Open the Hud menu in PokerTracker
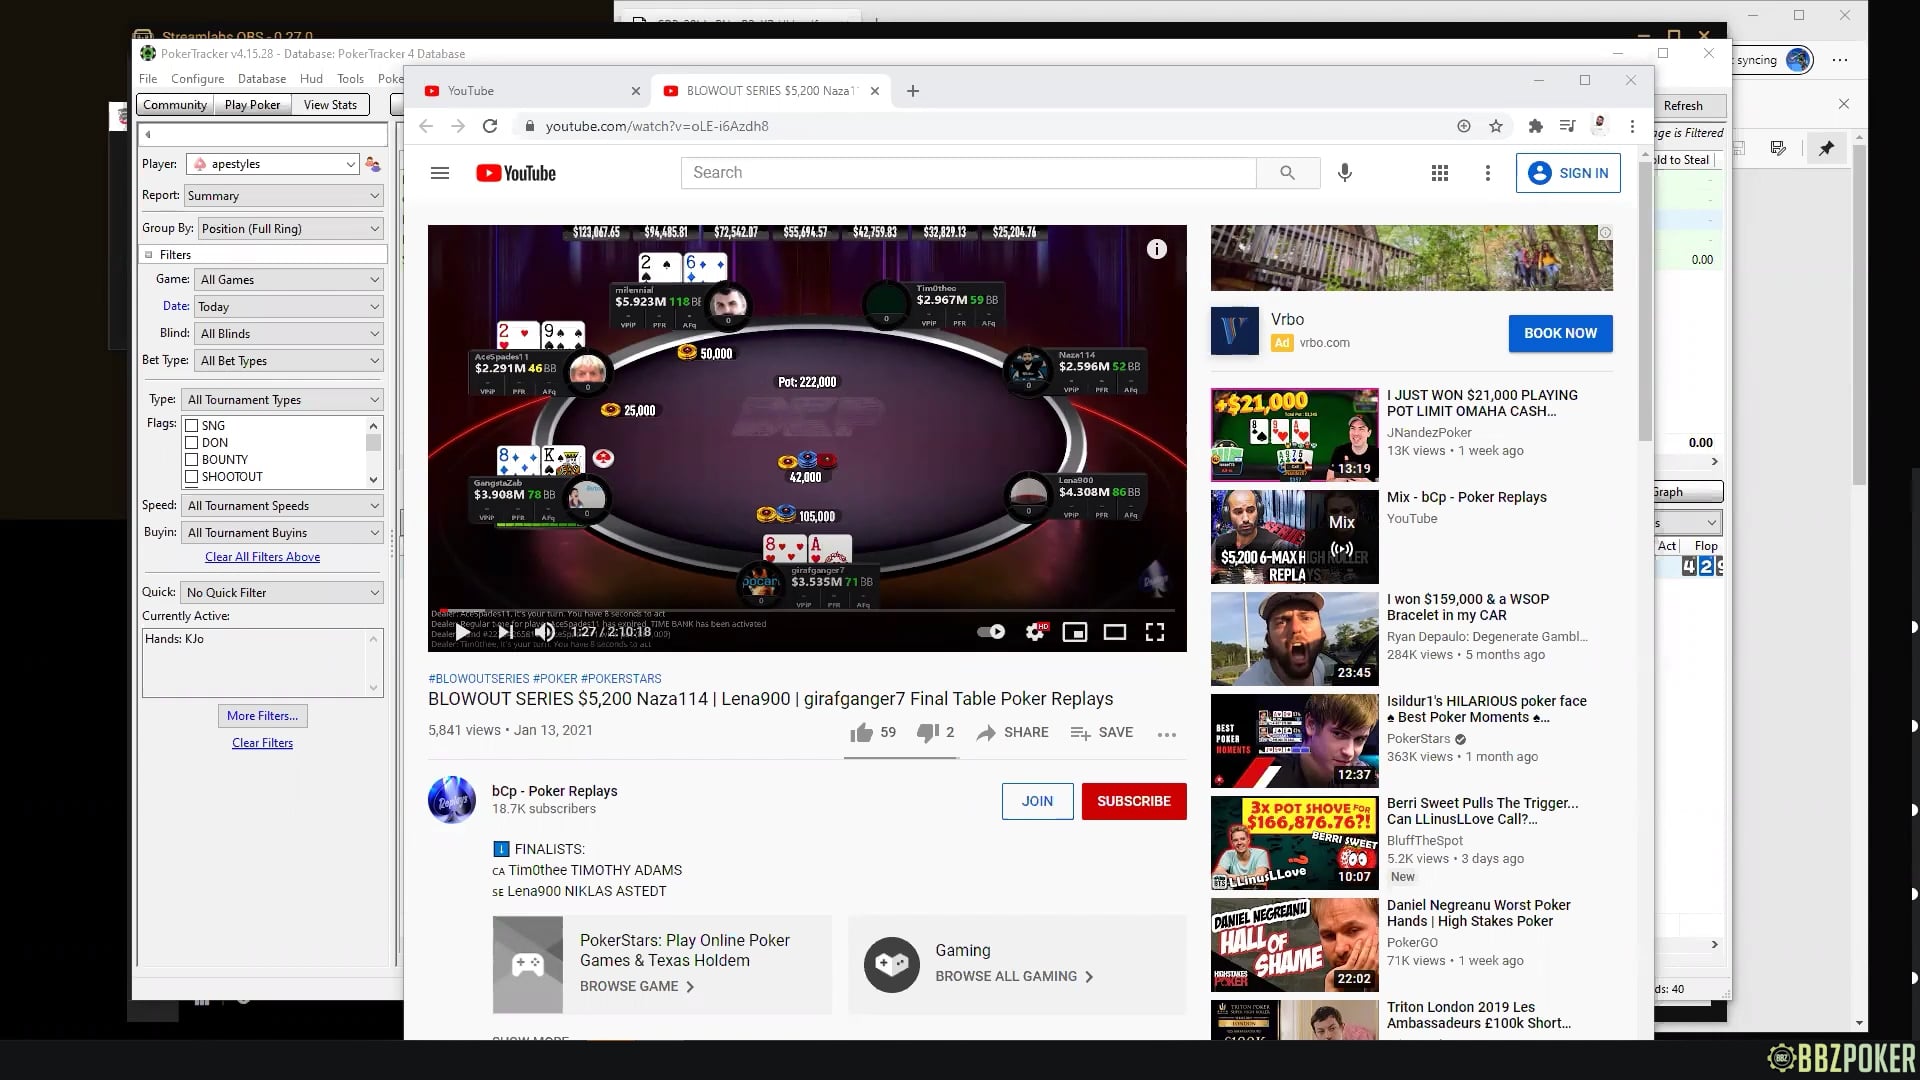Viewport: 1920px width, 1080px height. point(311,78)
